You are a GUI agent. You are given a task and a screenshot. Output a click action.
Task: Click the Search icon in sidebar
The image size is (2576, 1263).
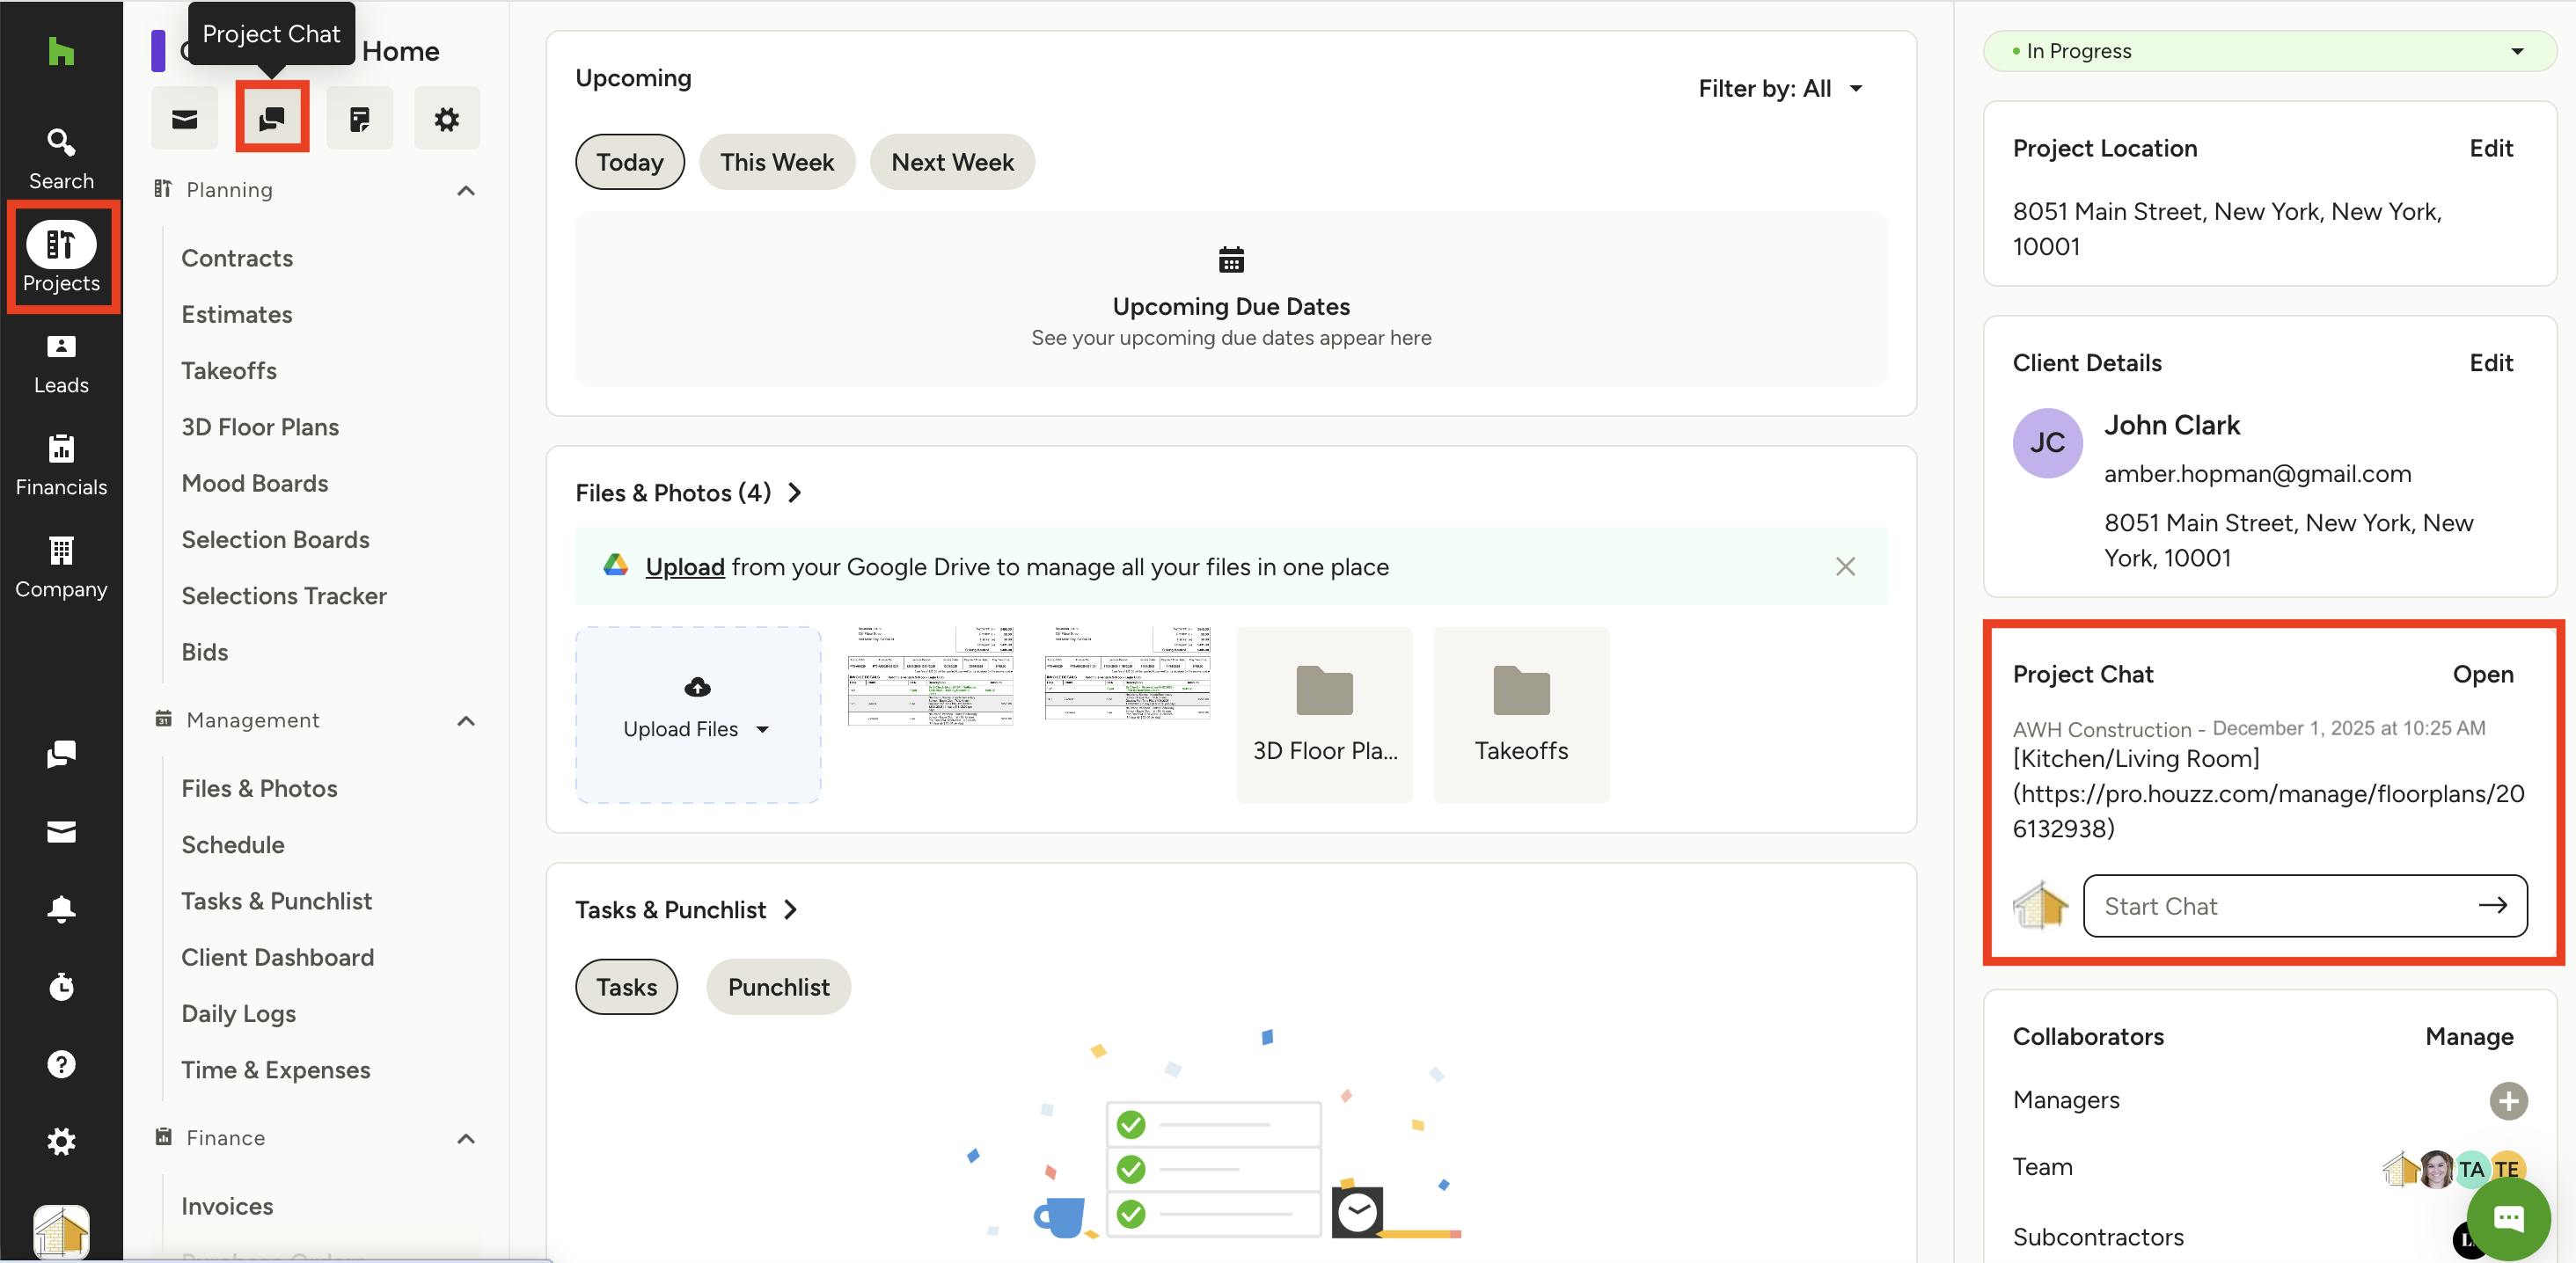[61, 158]
